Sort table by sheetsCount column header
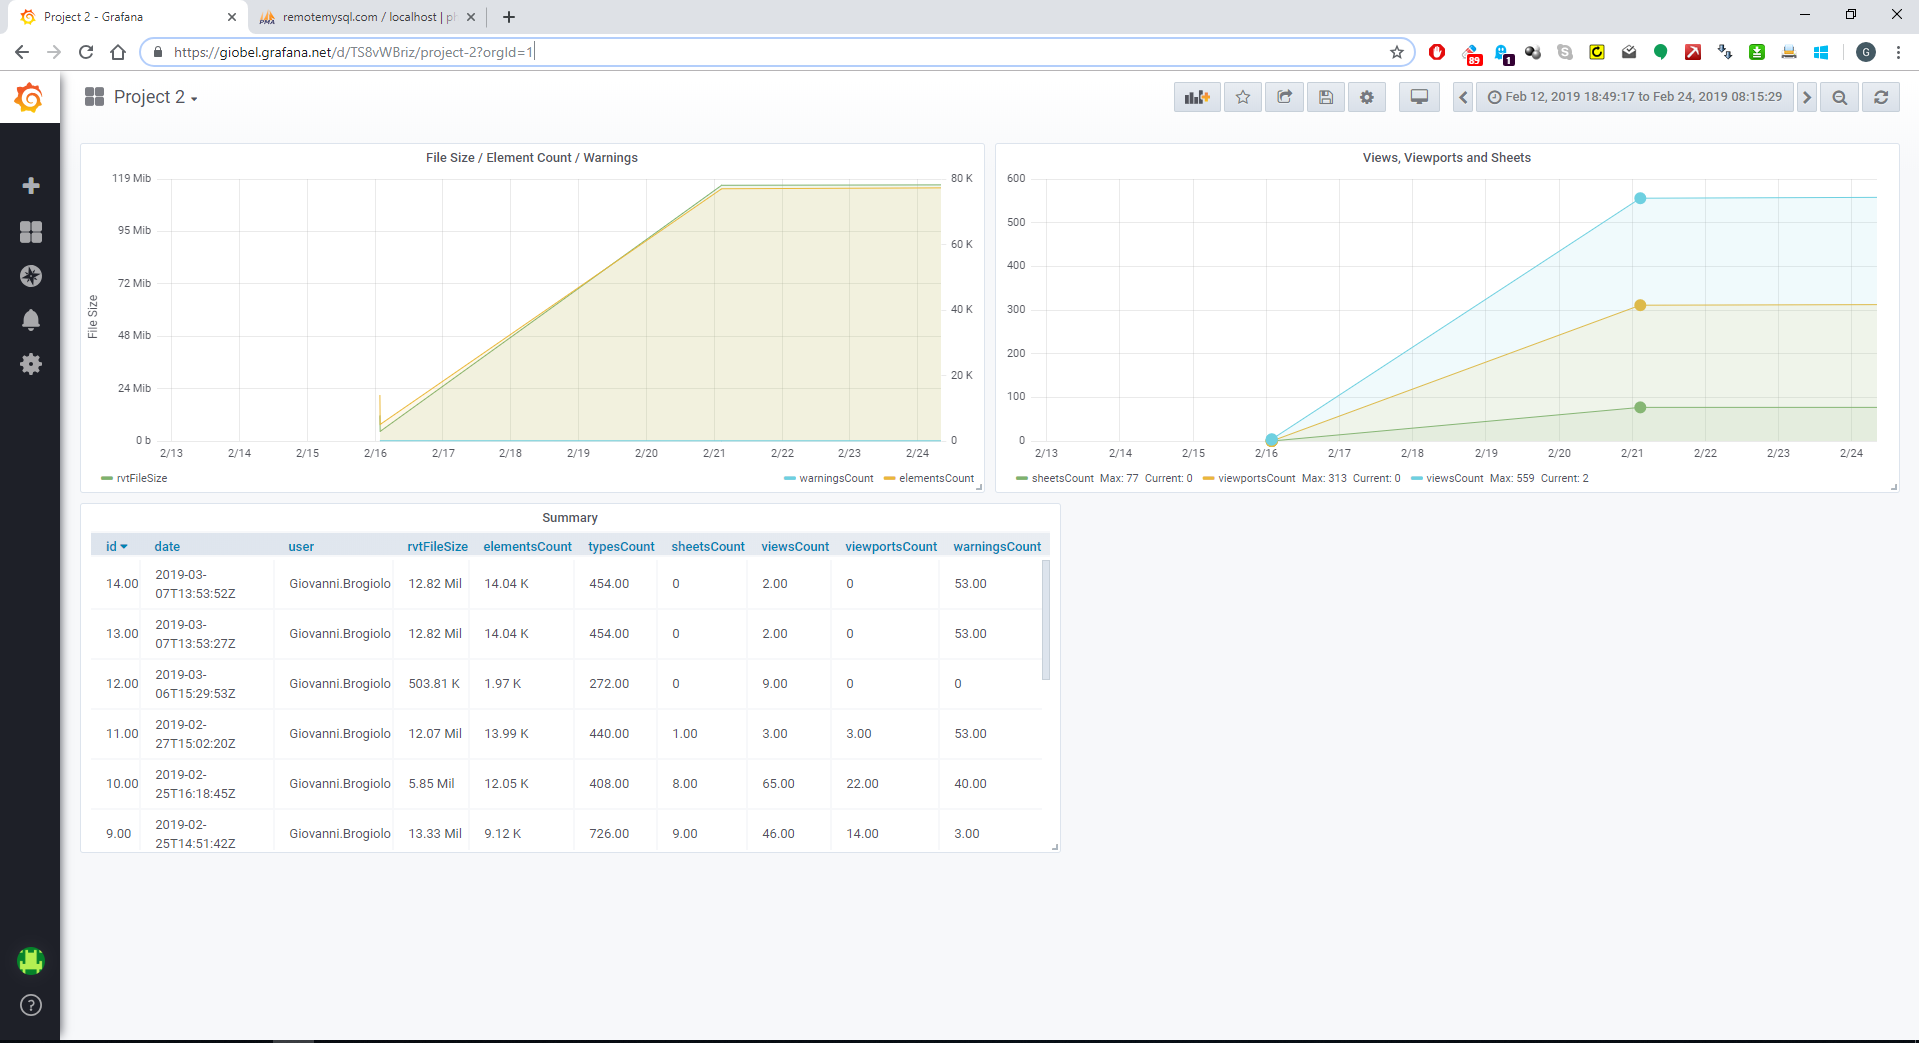The width and height of the screenshot is (1919, 1043). pos(708,547)
